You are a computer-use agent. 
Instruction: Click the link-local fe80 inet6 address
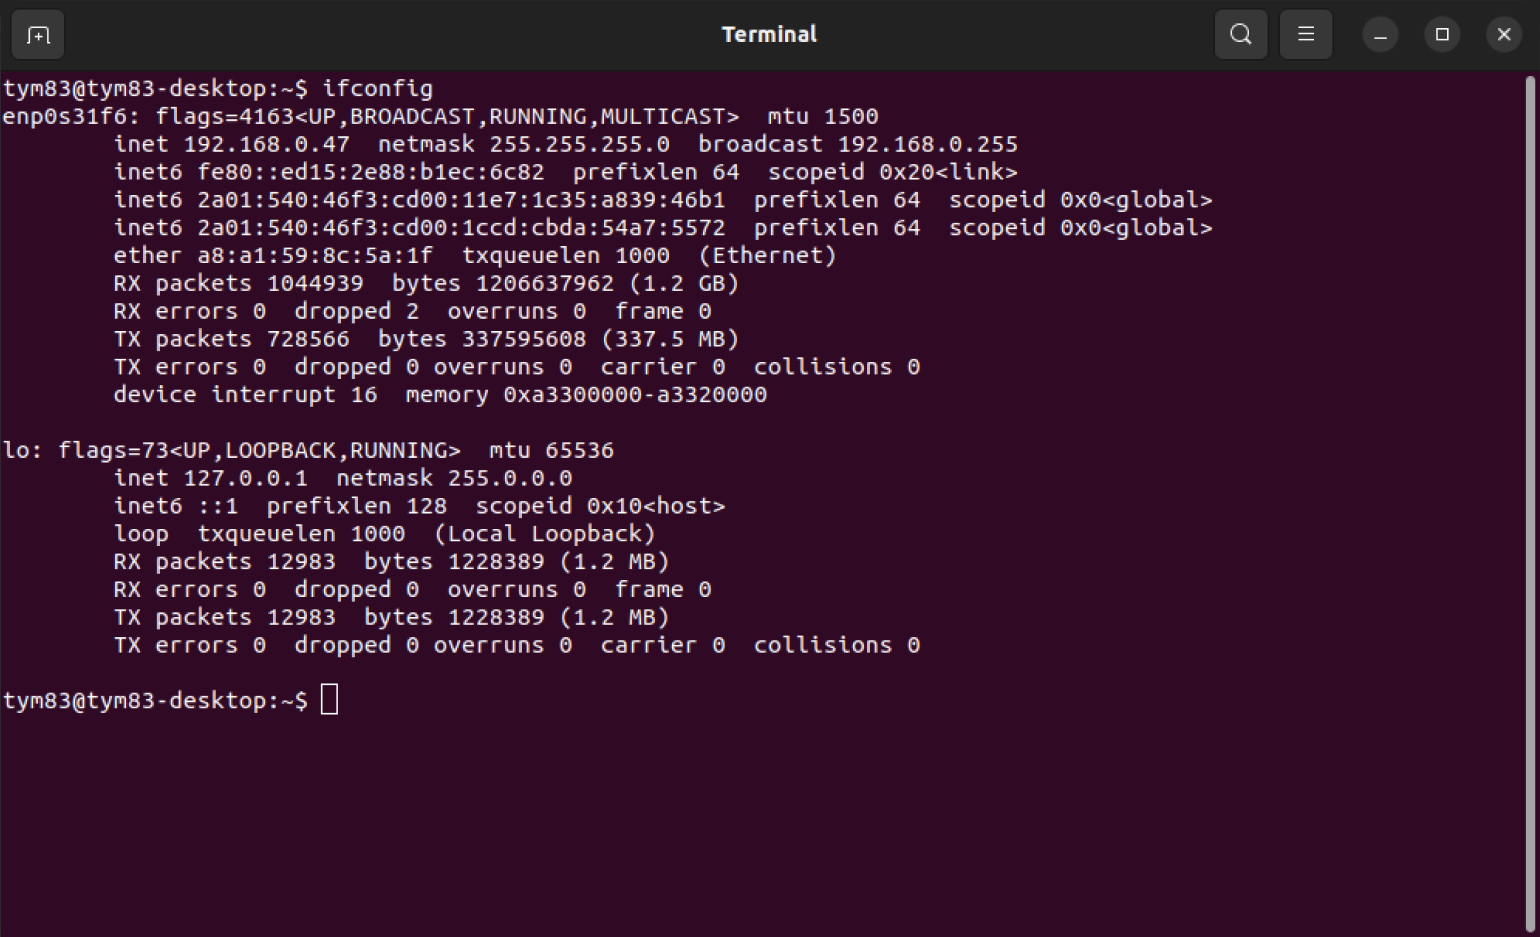[x=371, y=172]
